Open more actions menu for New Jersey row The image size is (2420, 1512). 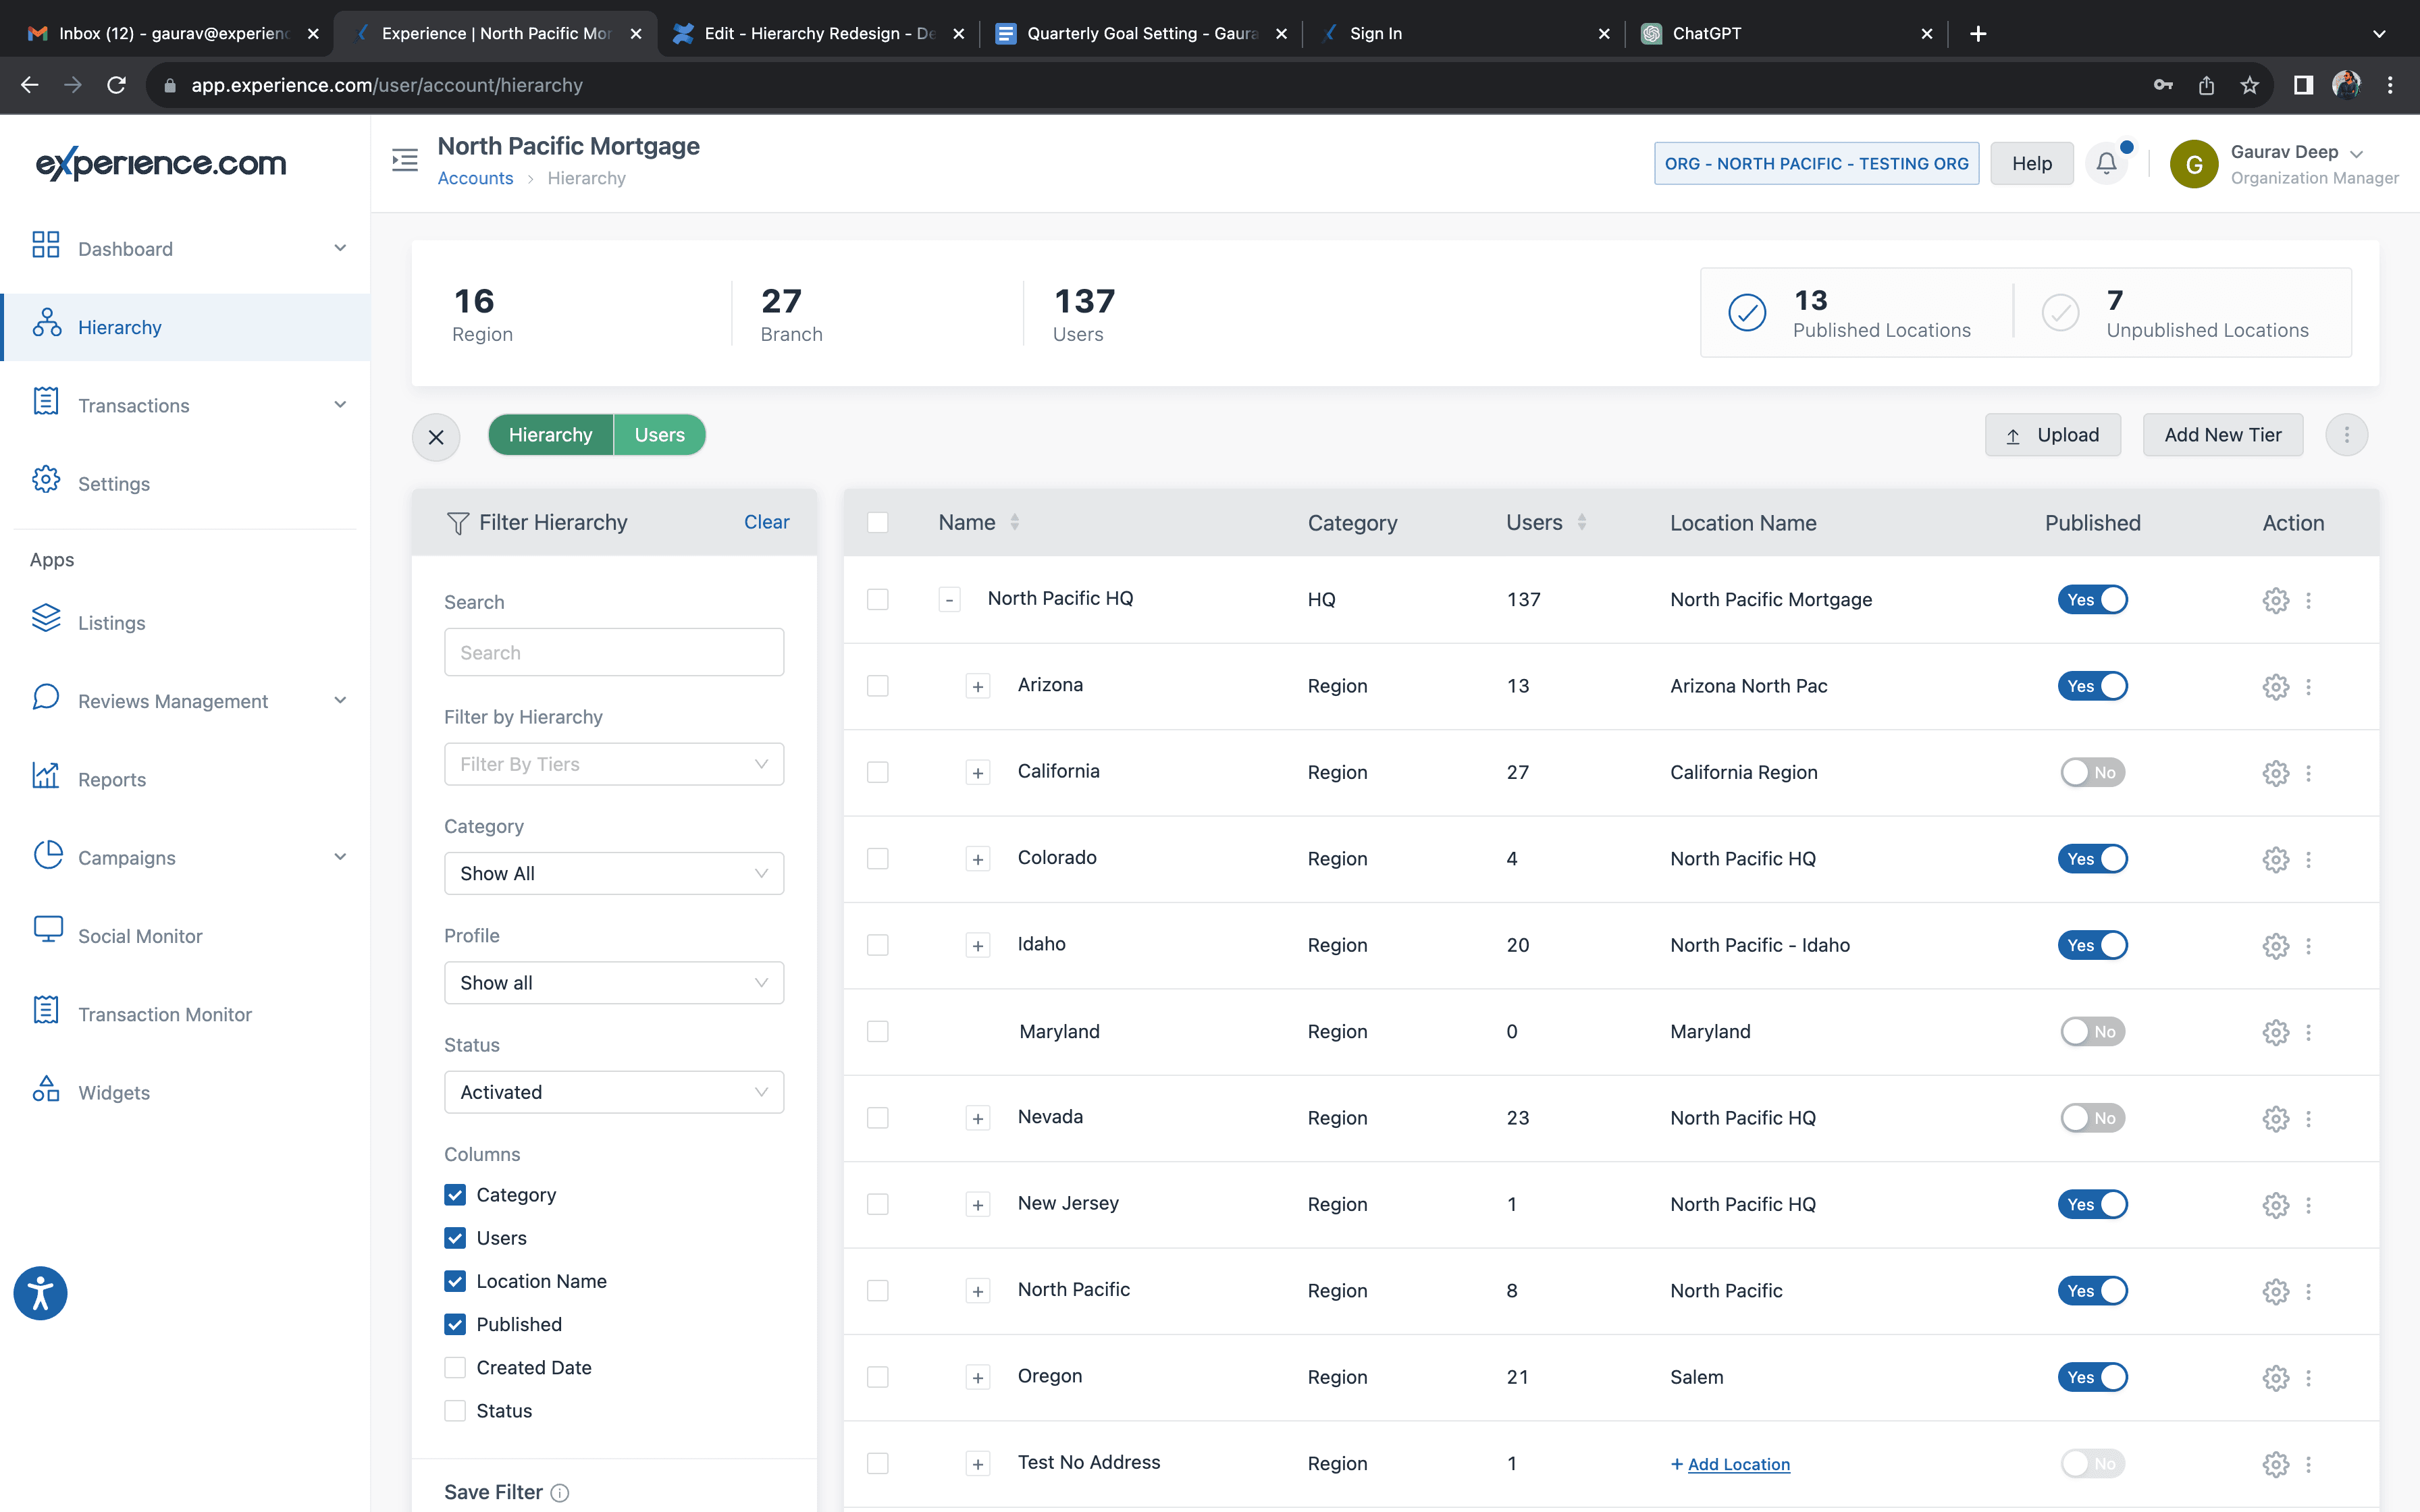click(x=2308, y=1205)
